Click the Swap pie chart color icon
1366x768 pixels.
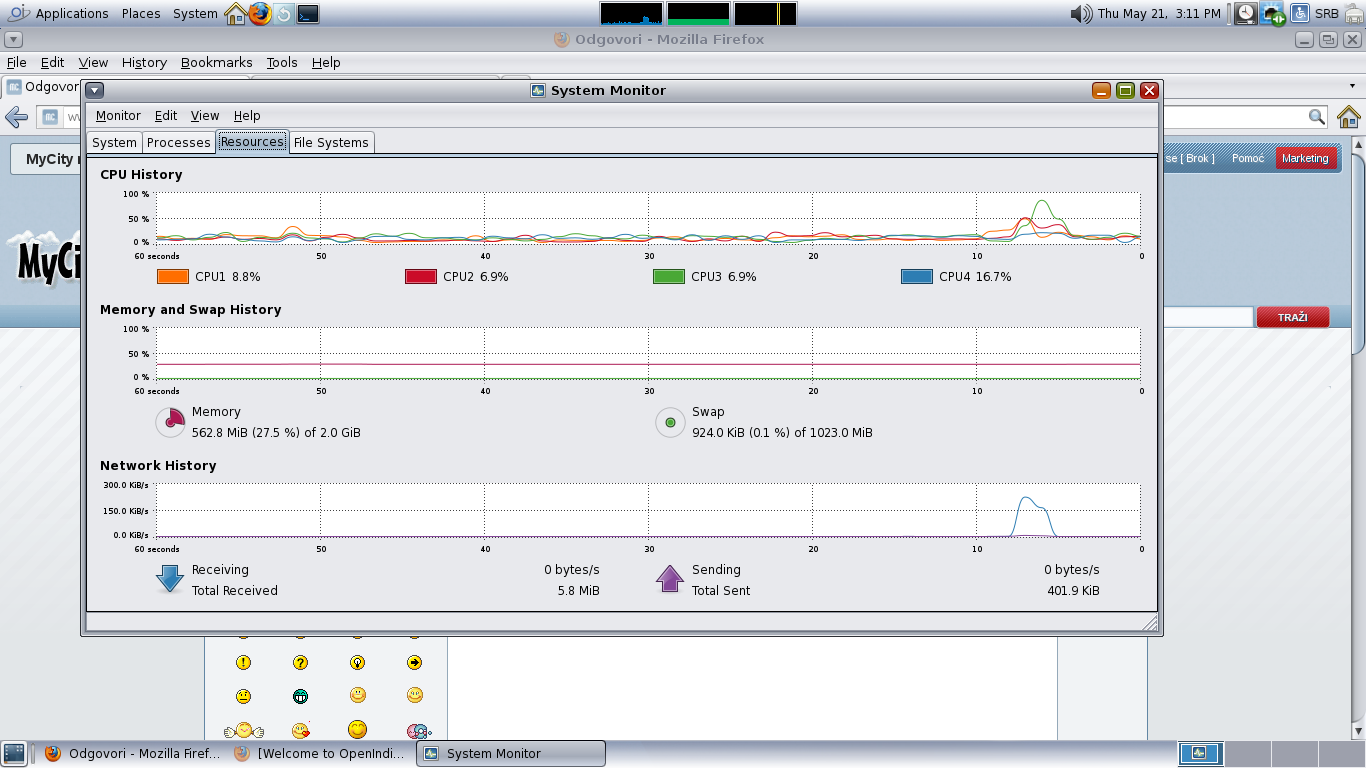click(x=670, y=422)
